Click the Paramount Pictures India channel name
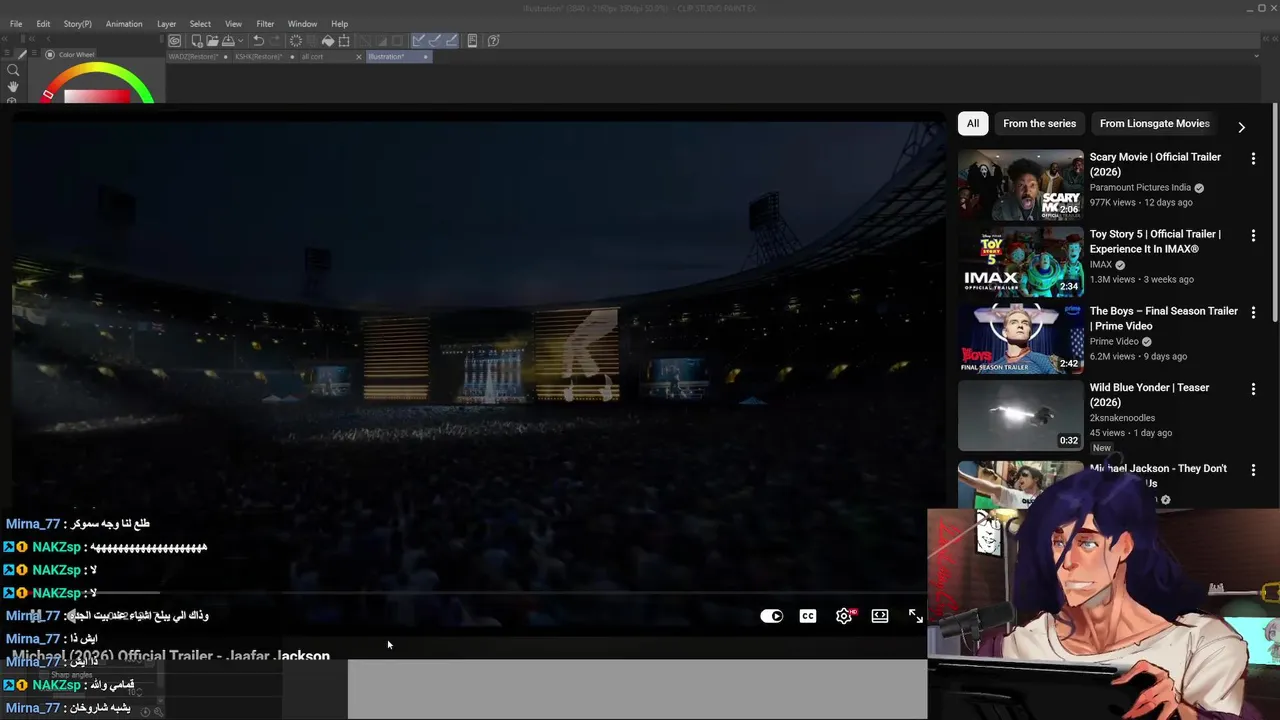 coord(1140,188)
